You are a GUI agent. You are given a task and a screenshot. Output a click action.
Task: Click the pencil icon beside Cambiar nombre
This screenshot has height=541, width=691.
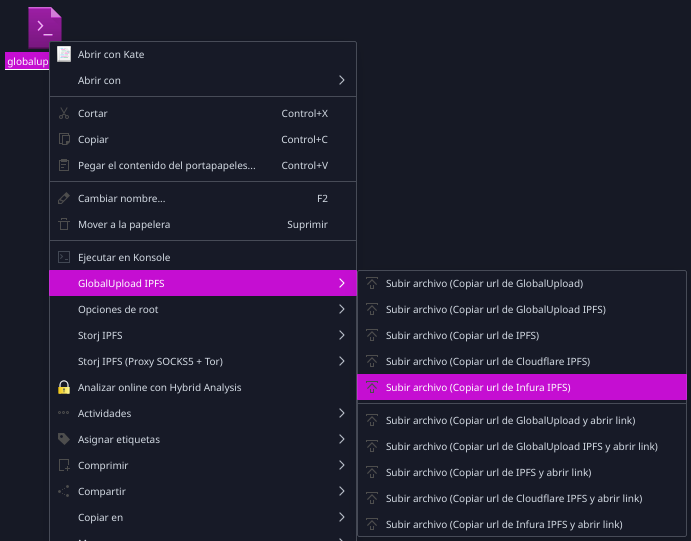pyautogui.click(x=64, y=198)
